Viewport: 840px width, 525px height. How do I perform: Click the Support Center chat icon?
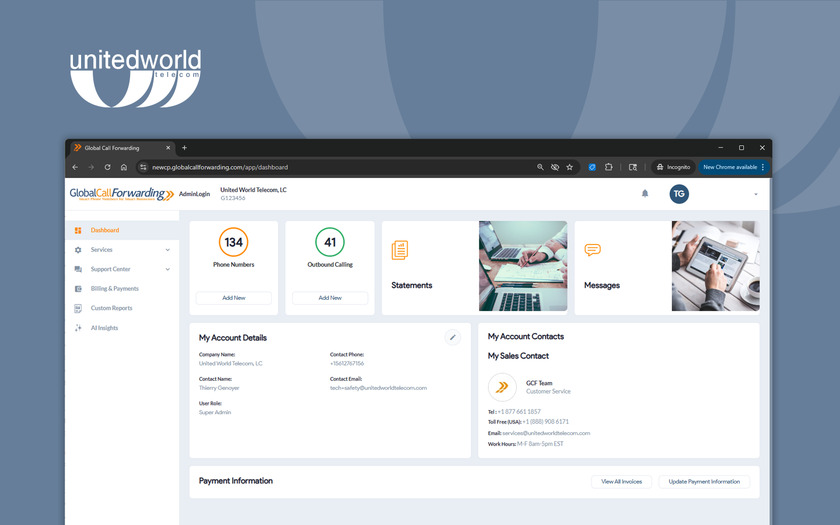pos(78,269)
